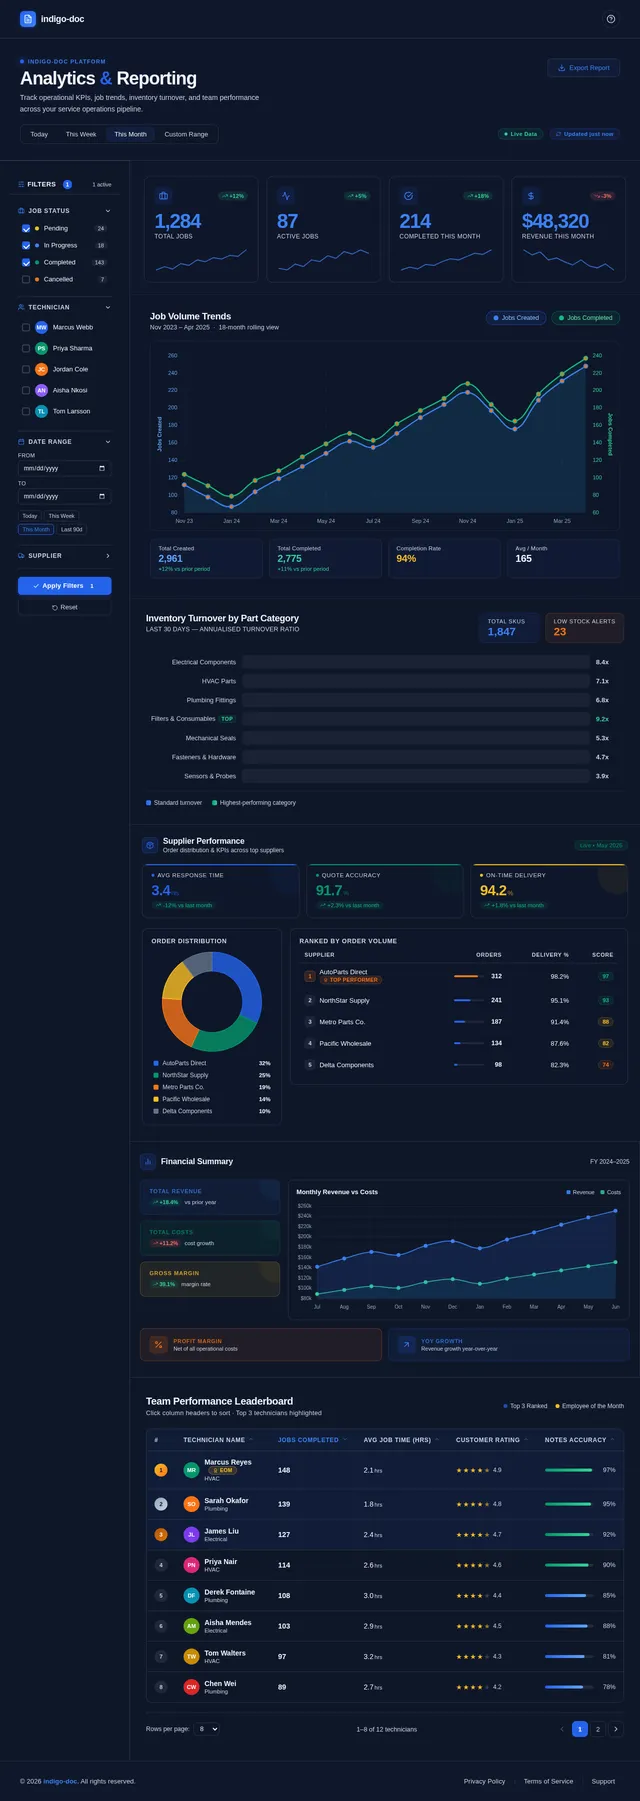
Task: Click Priya Sharma PS avatar
Action: tap(41, 348)
